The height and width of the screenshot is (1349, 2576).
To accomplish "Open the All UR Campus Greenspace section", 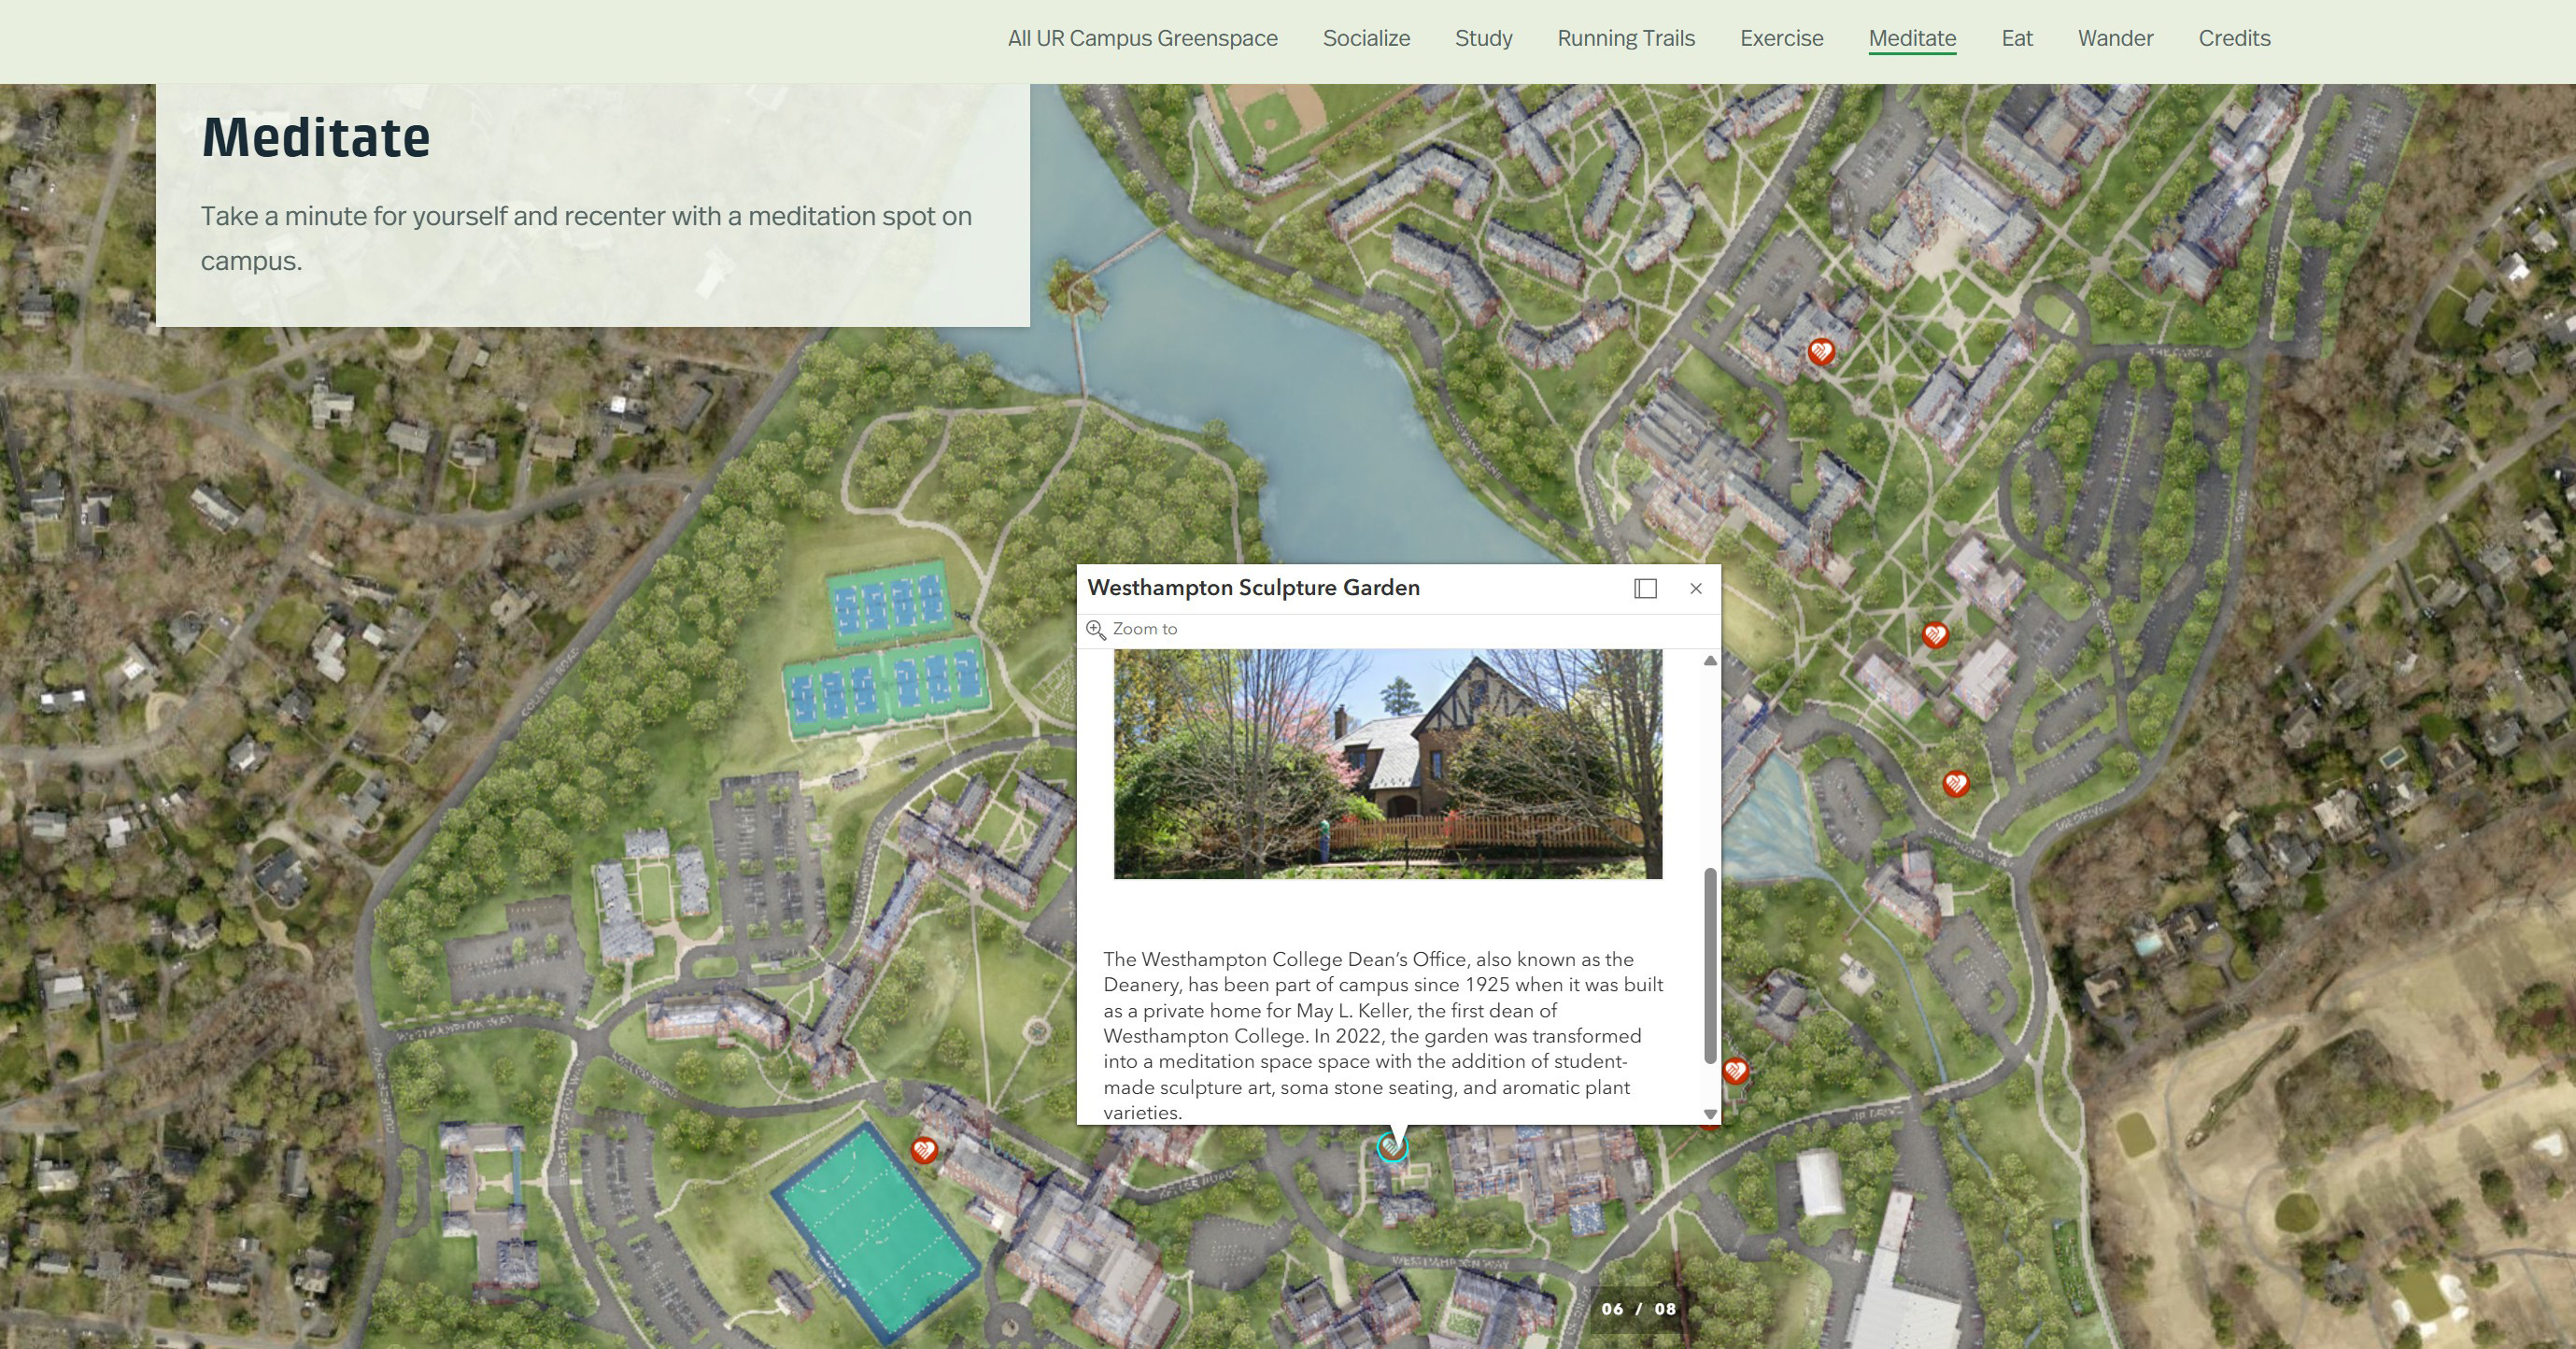I will (x=1142, y=38).
